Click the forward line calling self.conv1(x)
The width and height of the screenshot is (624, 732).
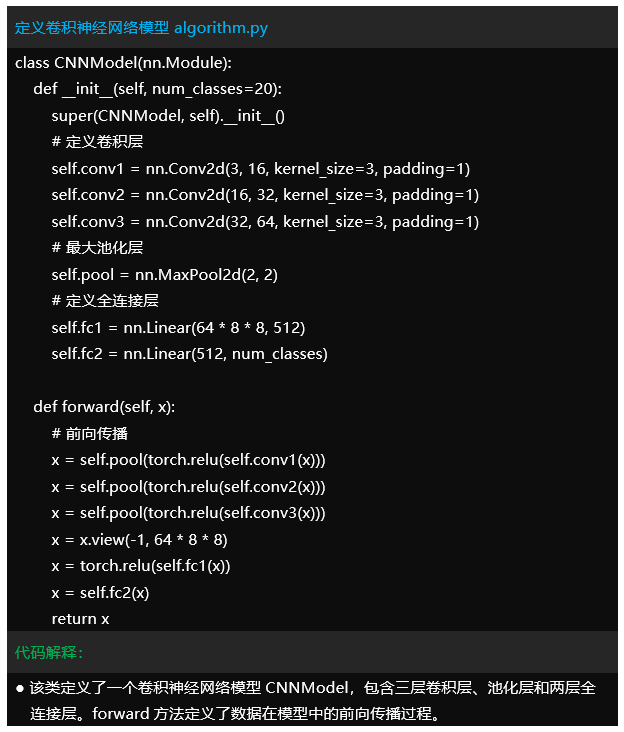coord(188,460)
